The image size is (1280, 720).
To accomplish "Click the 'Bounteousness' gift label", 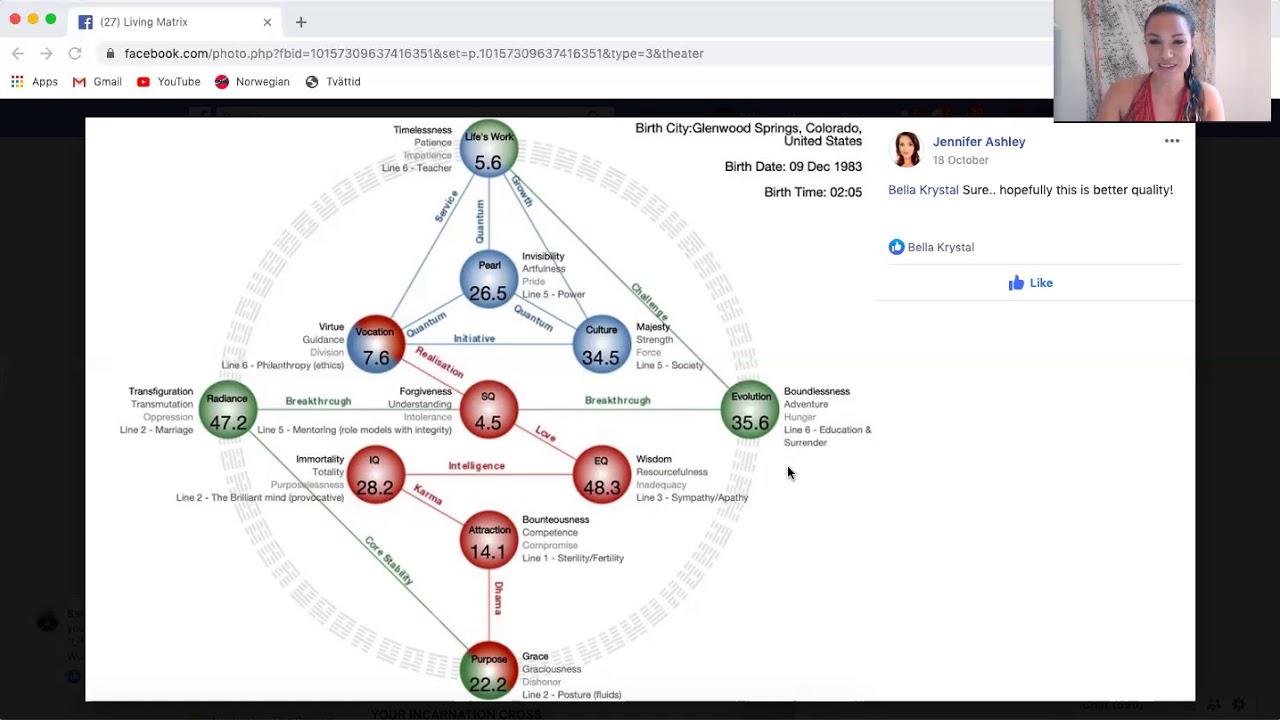I will click(x=556, y=520).
